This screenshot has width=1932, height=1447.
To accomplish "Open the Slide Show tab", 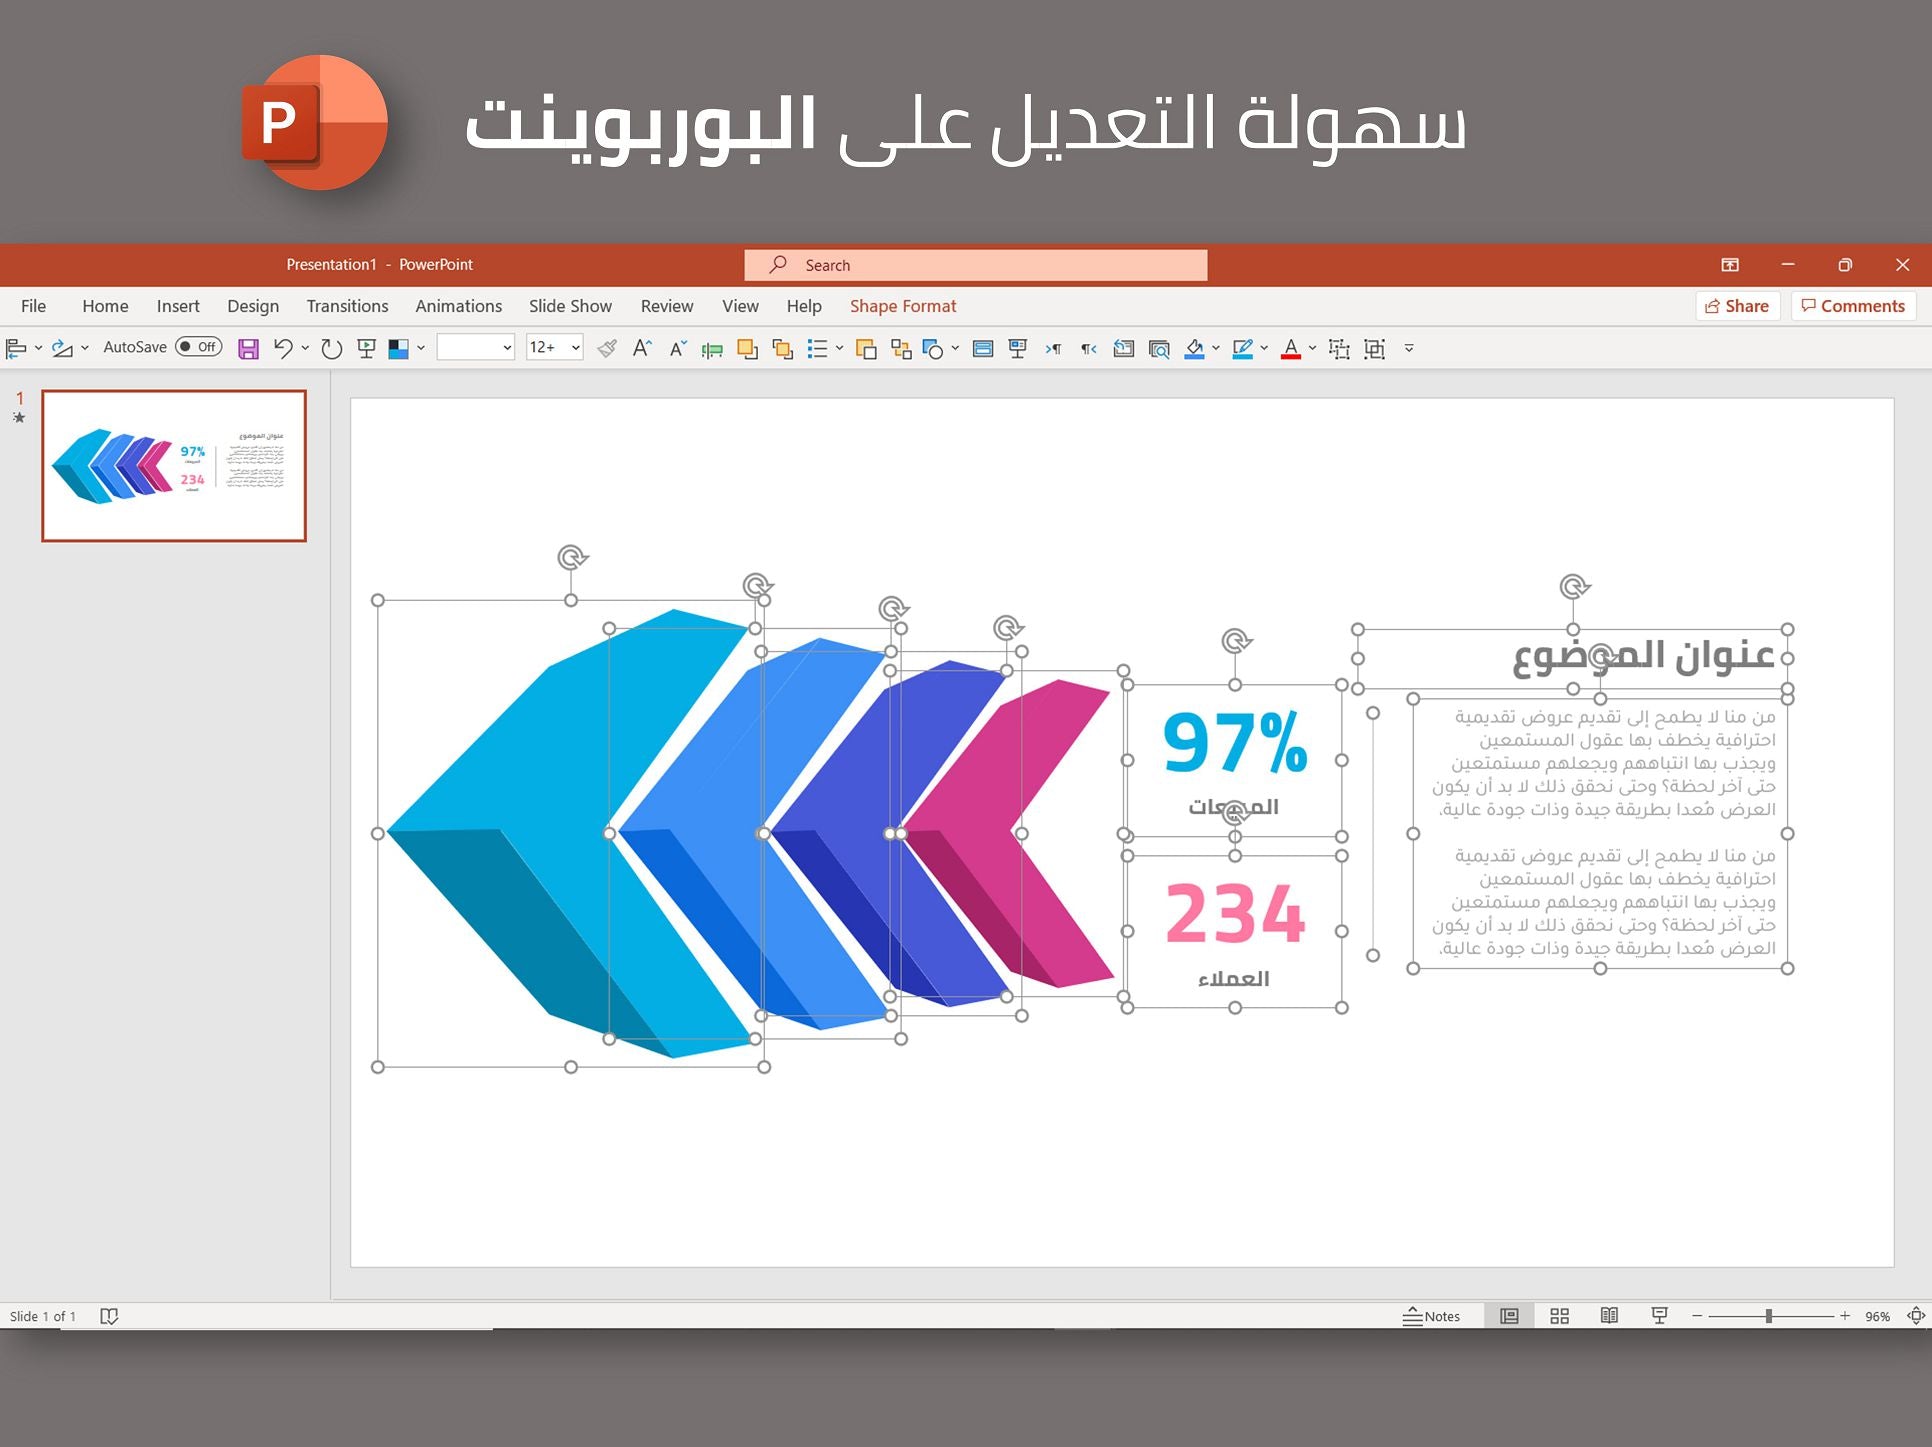I will [x=569, y=306].
